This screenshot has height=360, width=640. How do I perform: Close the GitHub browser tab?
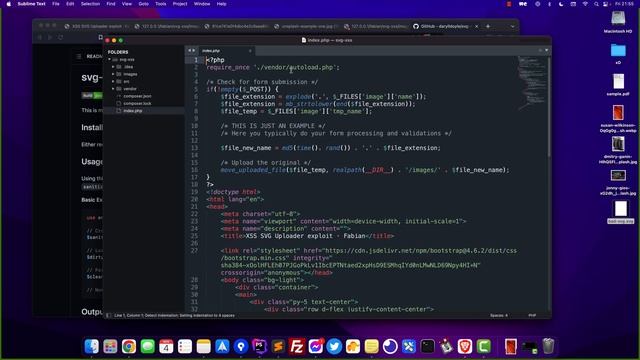[x=476, y=26]
